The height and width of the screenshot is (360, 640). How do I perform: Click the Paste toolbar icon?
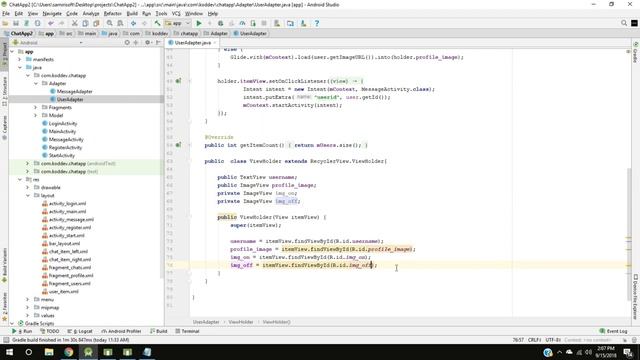tap(96, 23)
